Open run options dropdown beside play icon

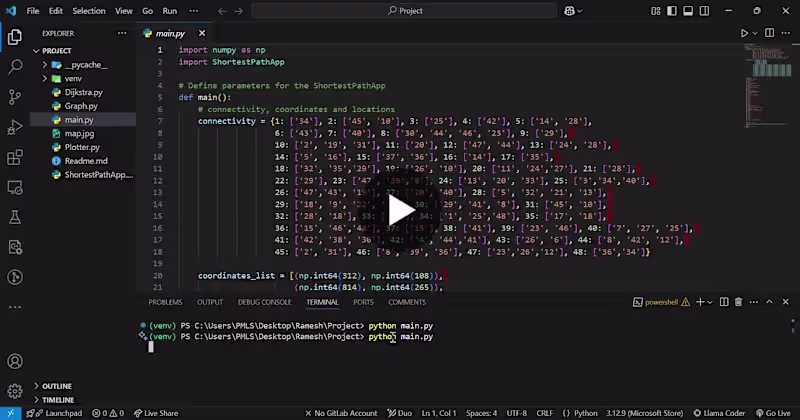(755, 33)
